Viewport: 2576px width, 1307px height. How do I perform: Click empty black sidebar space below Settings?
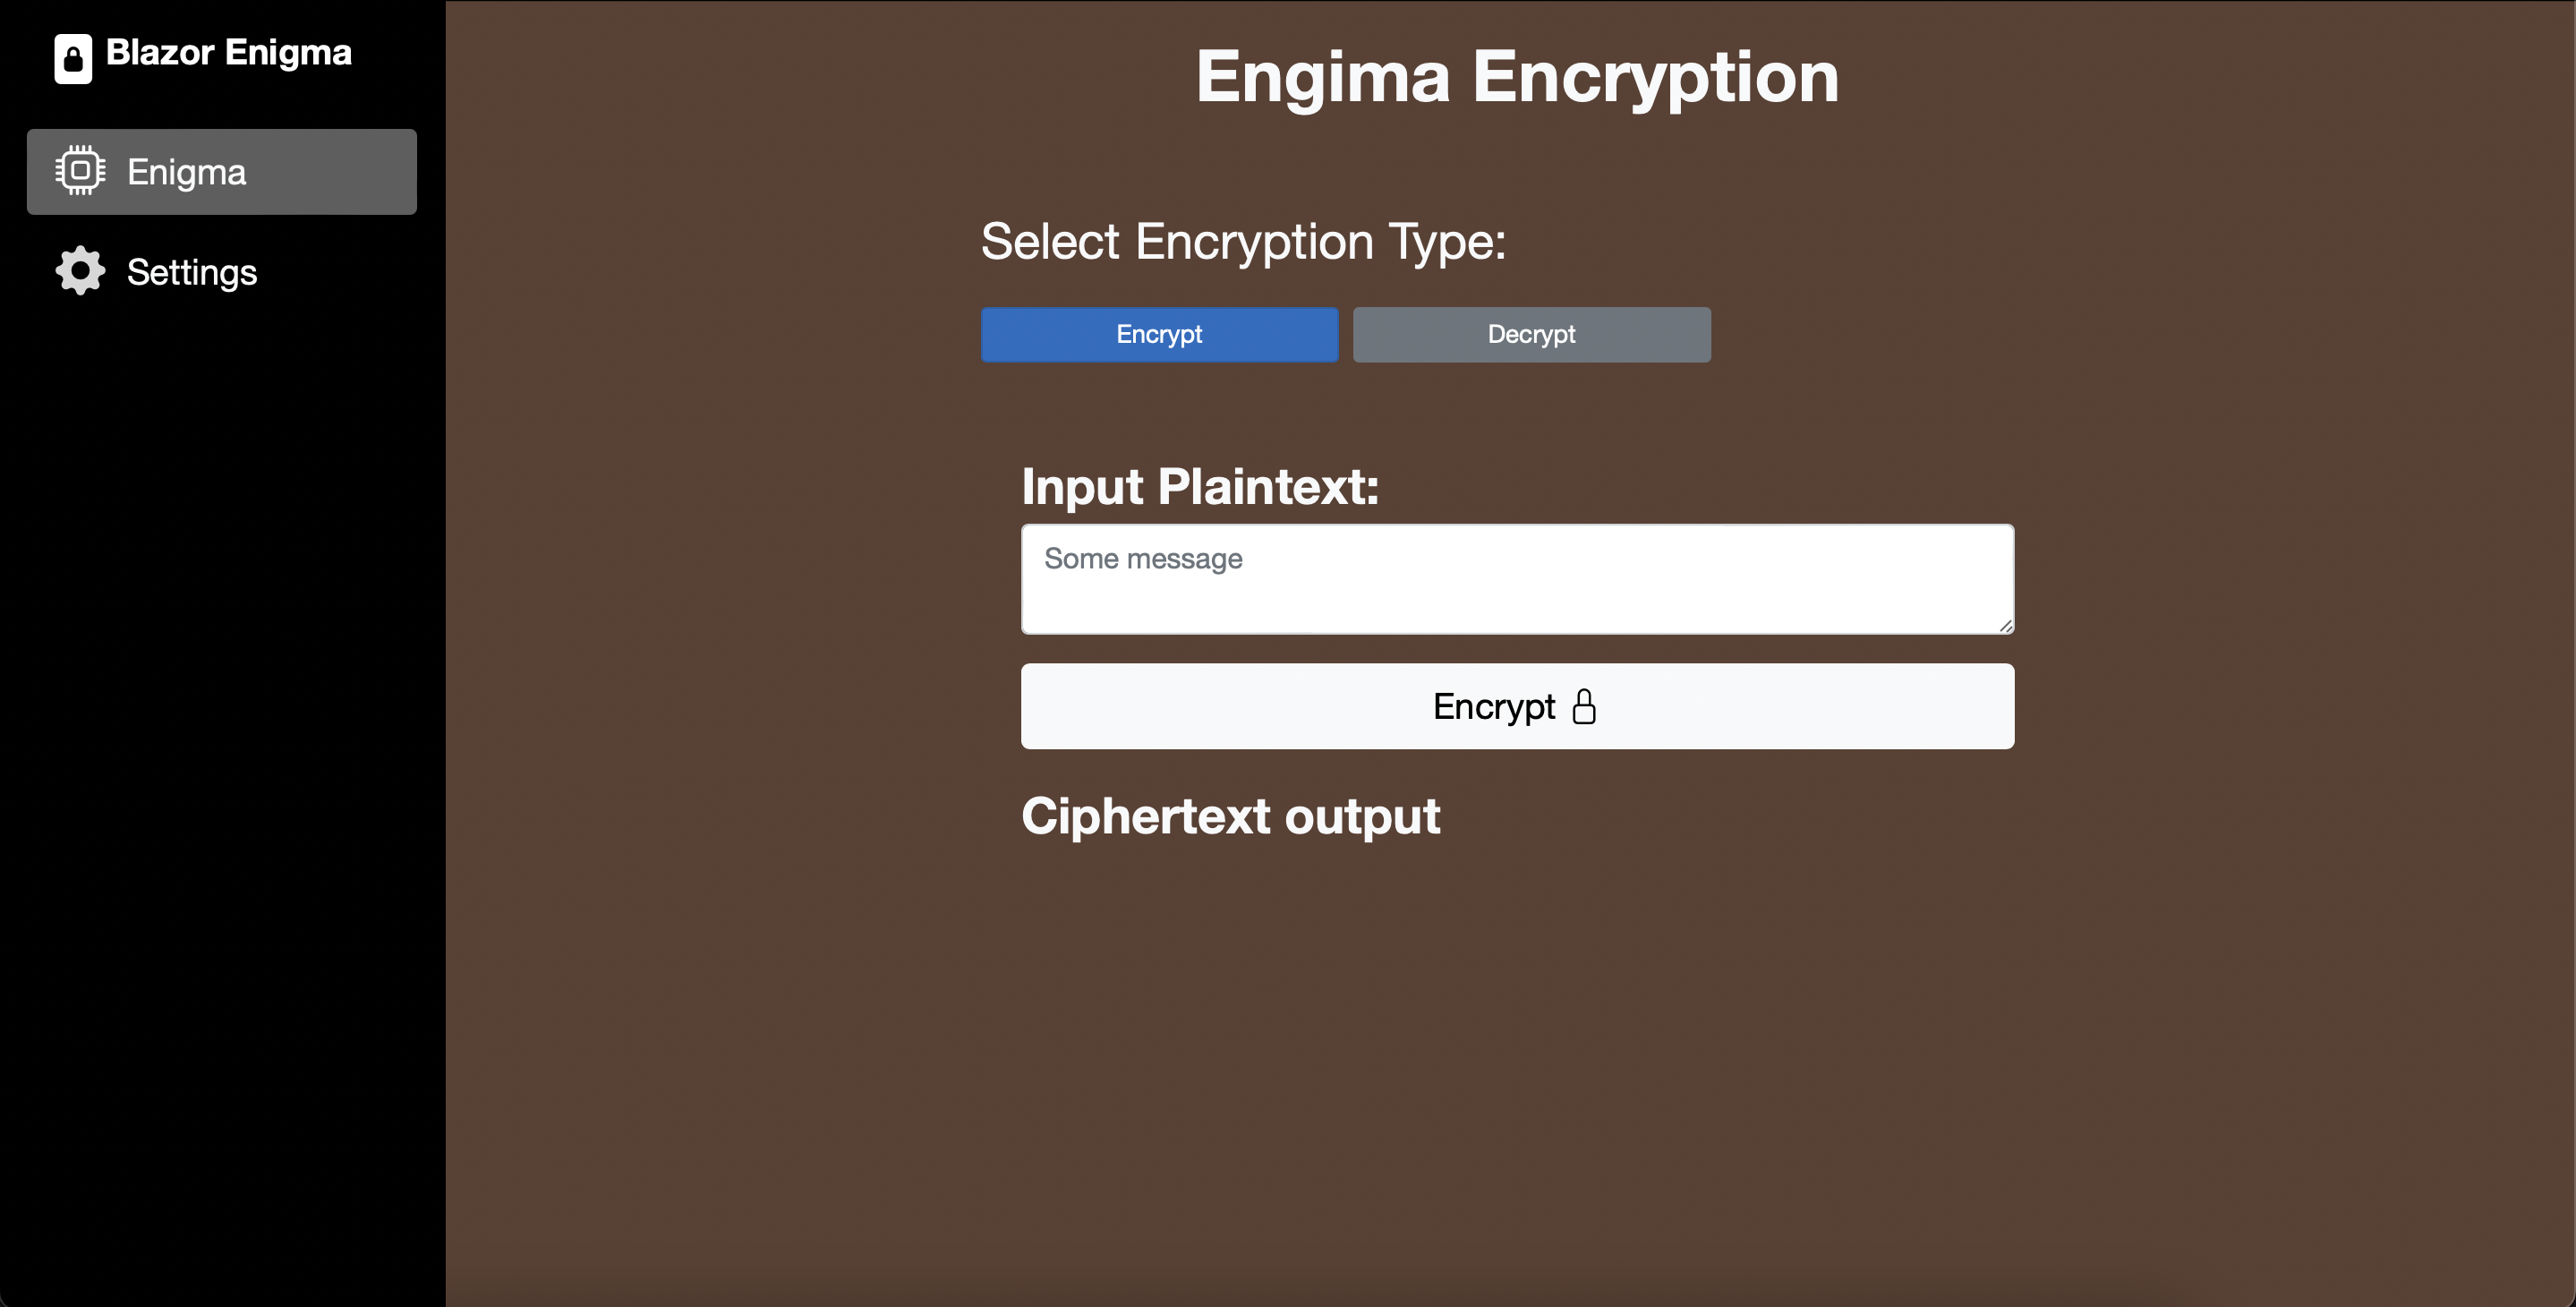(x=222, y=800)
